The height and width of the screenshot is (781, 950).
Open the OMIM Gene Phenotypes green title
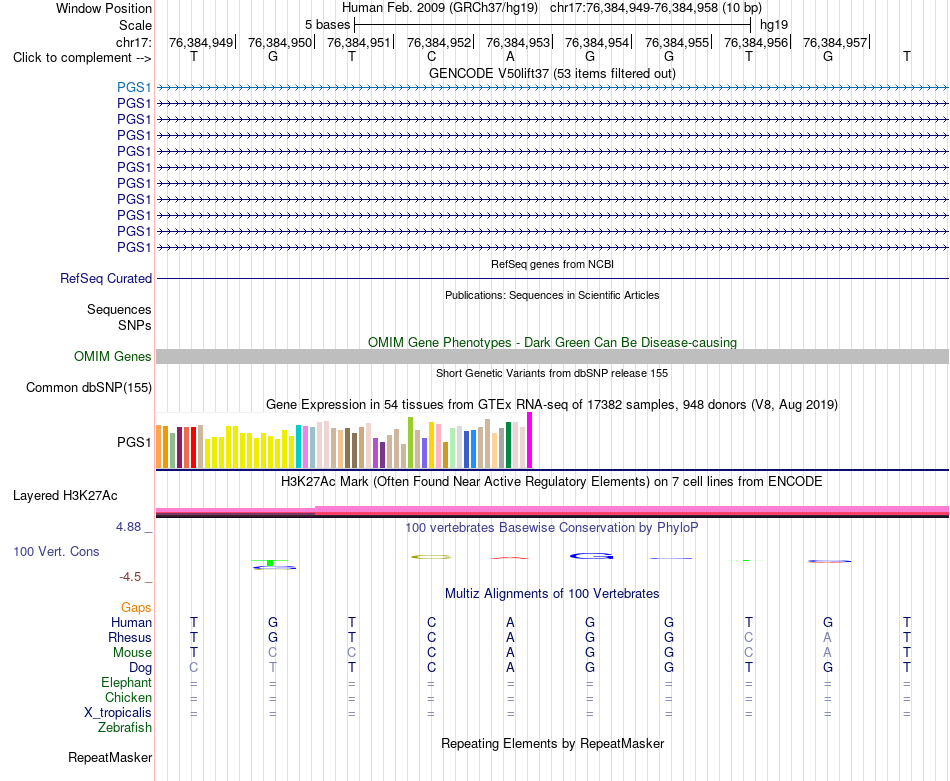pos(553,342)
